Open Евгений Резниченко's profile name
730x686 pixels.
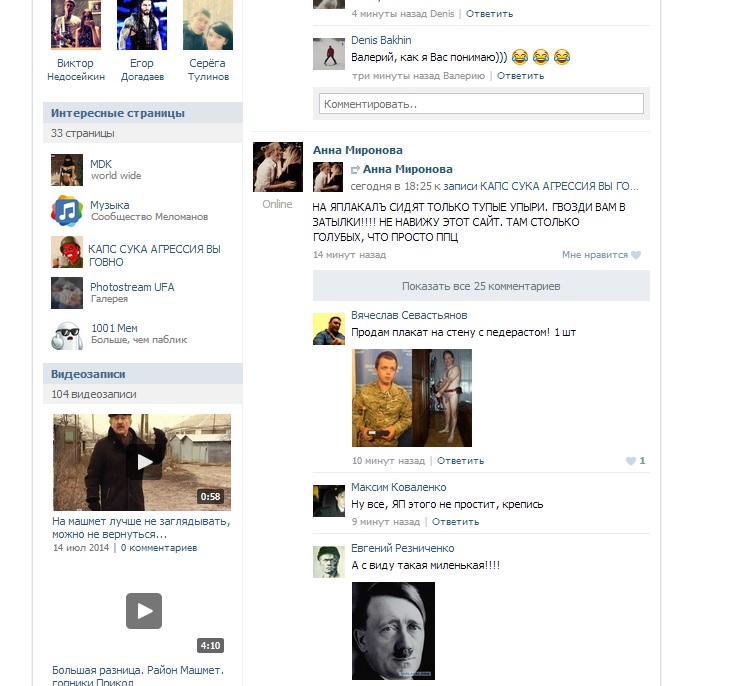pyautogui.click(x=403, y=549)
